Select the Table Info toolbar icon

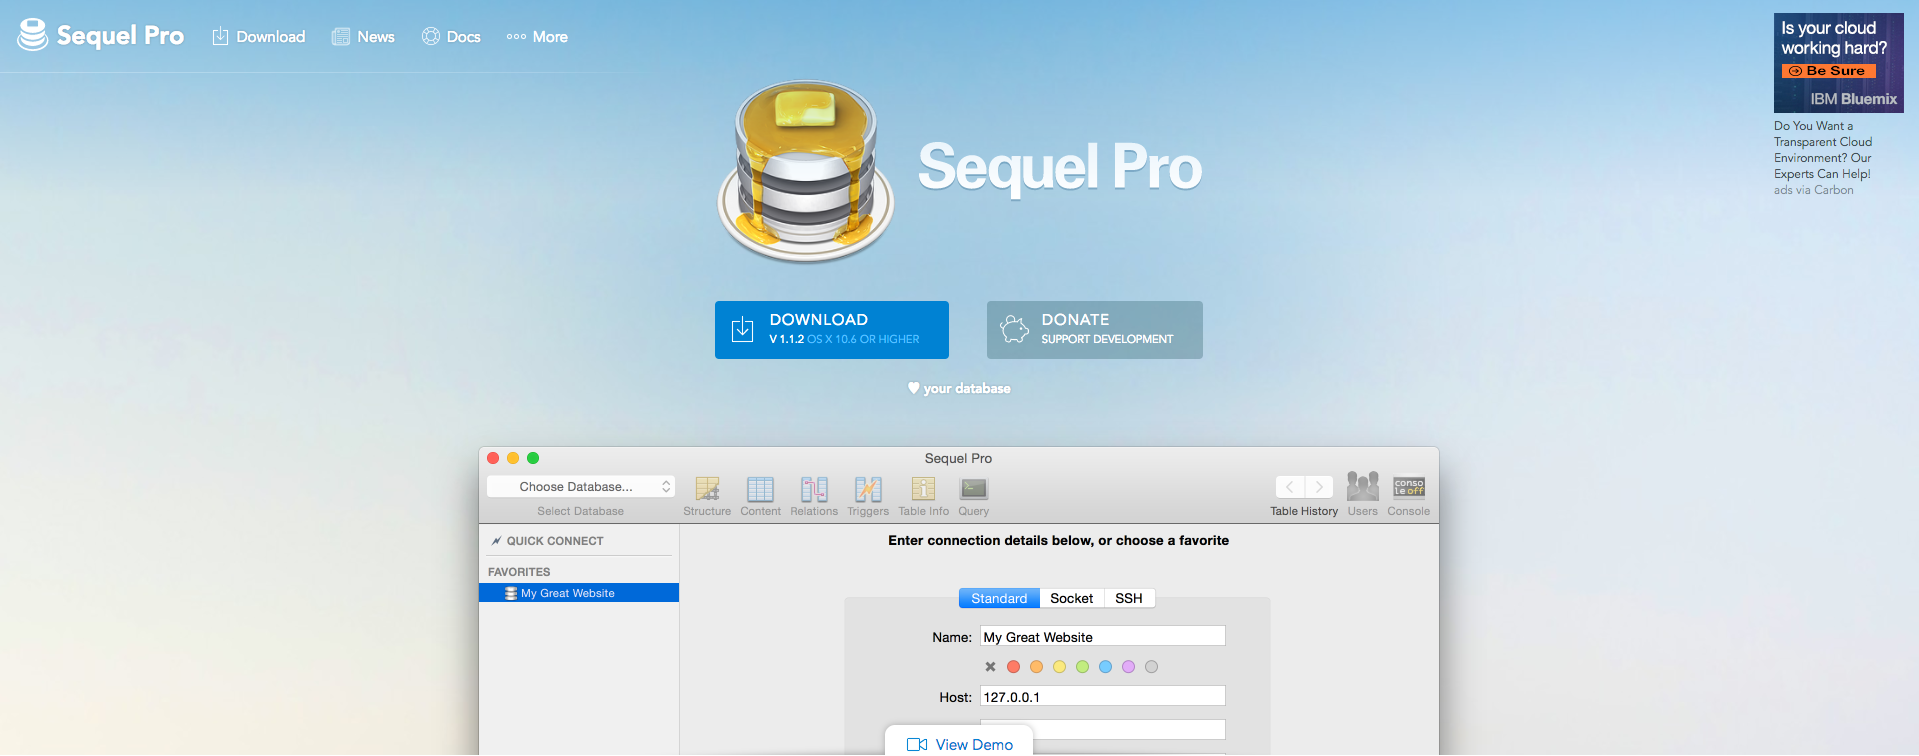click(923, 496)
